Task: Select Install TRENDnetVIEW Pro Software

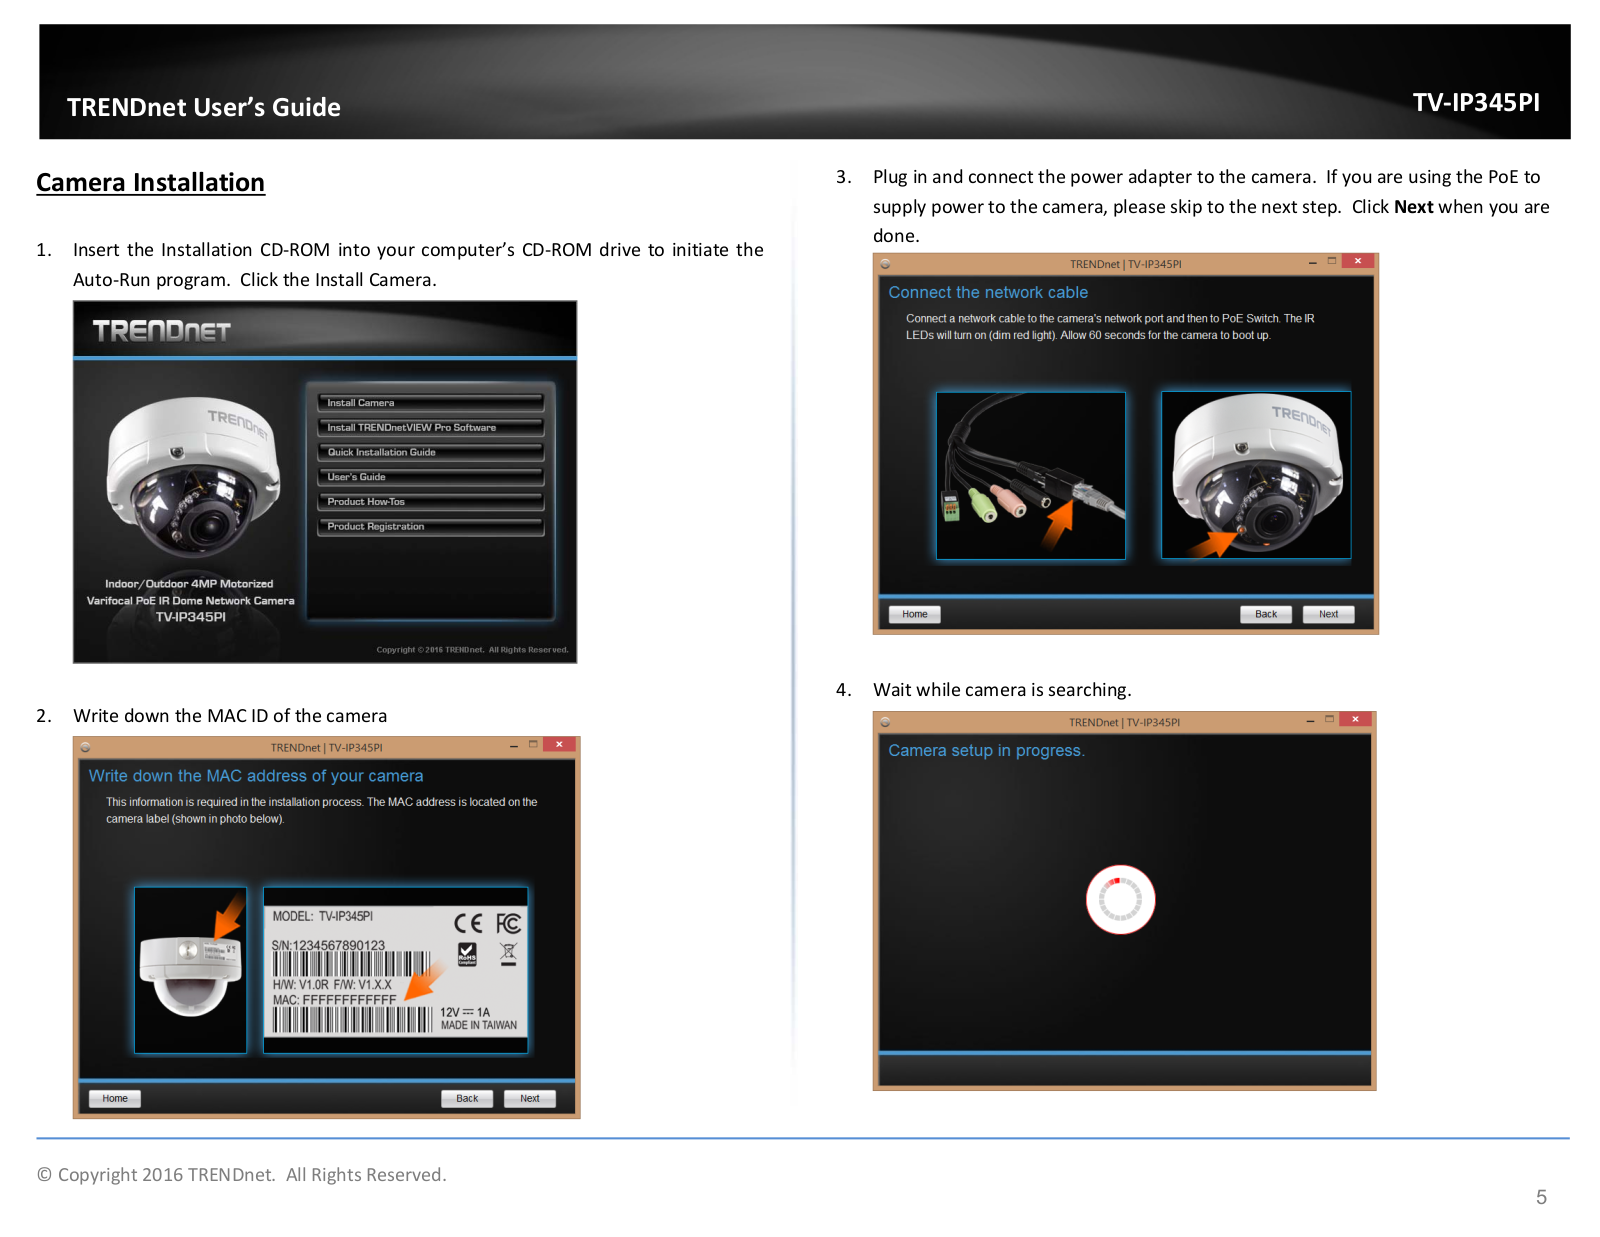Action: point(430,427)
